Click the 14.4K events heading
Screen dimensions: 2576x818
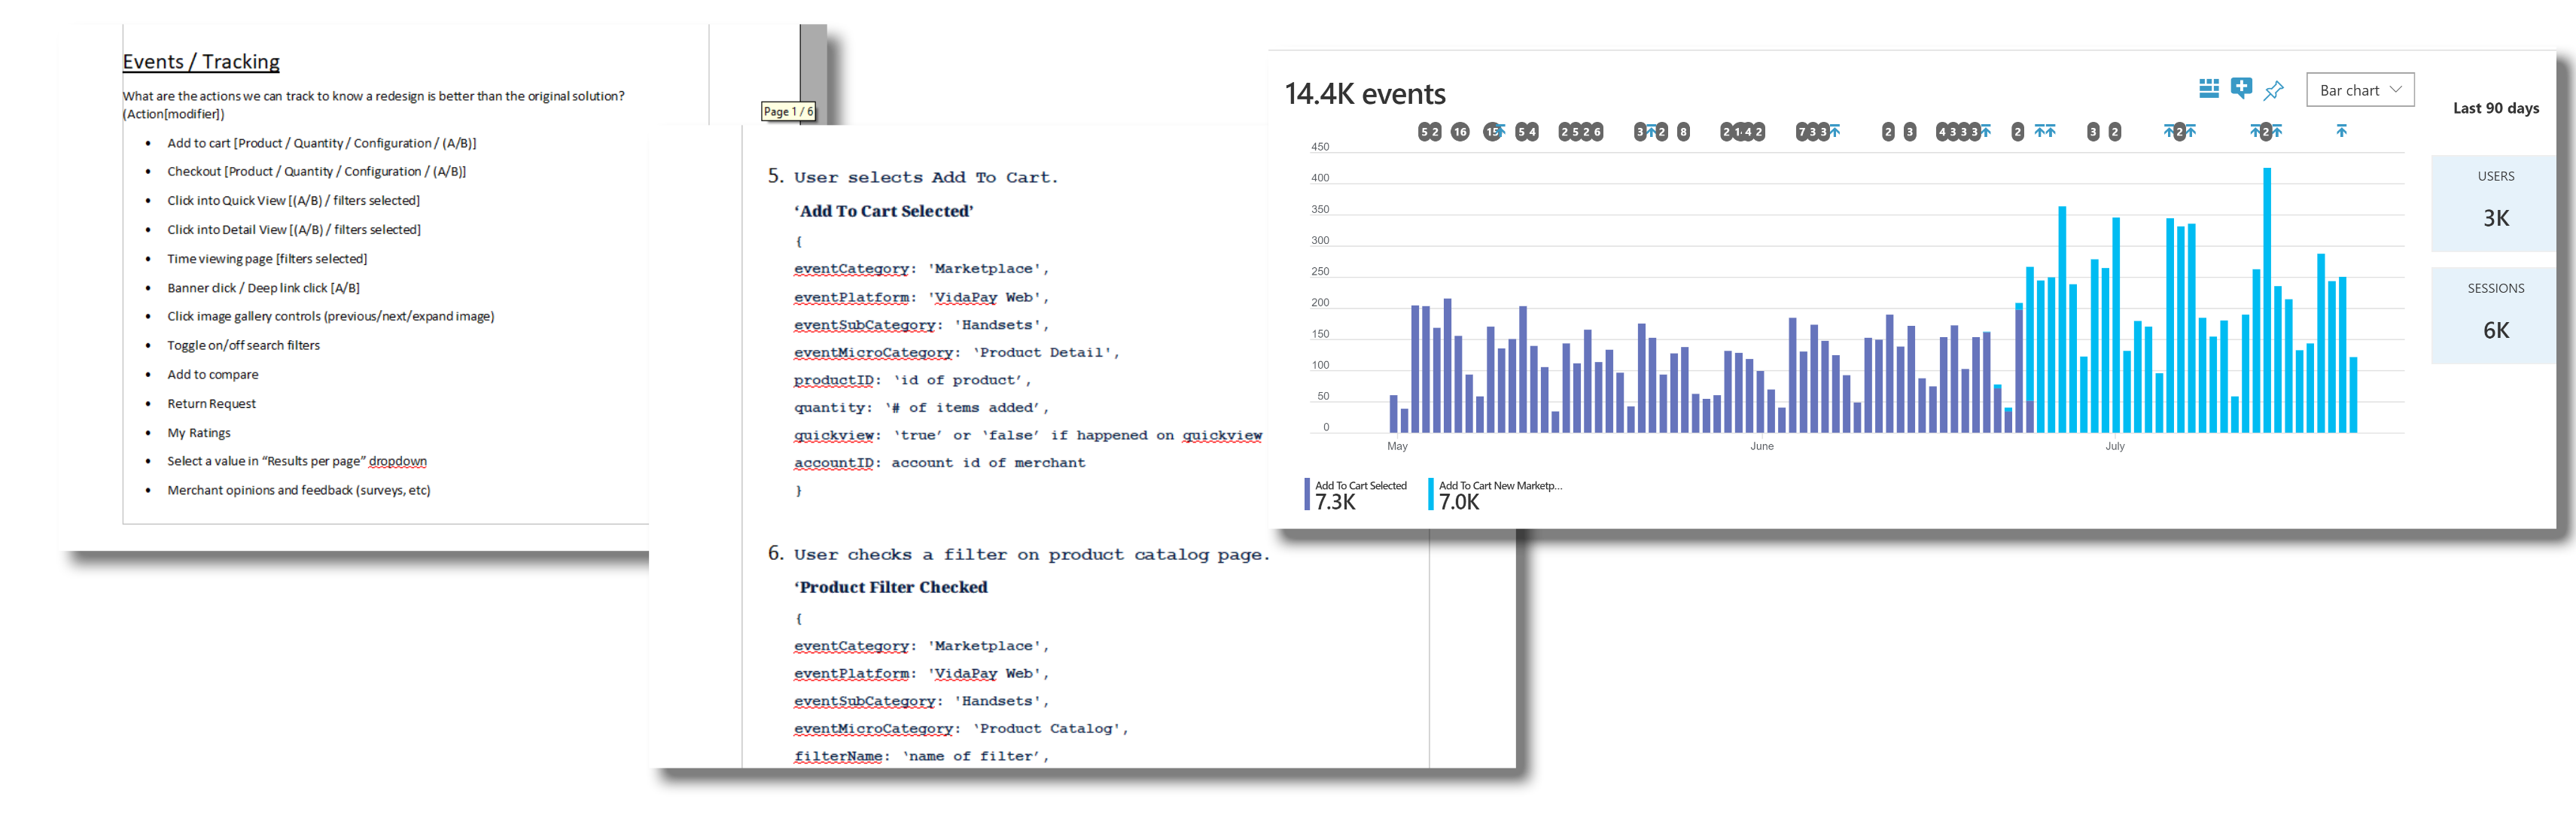coord(1364,94)
